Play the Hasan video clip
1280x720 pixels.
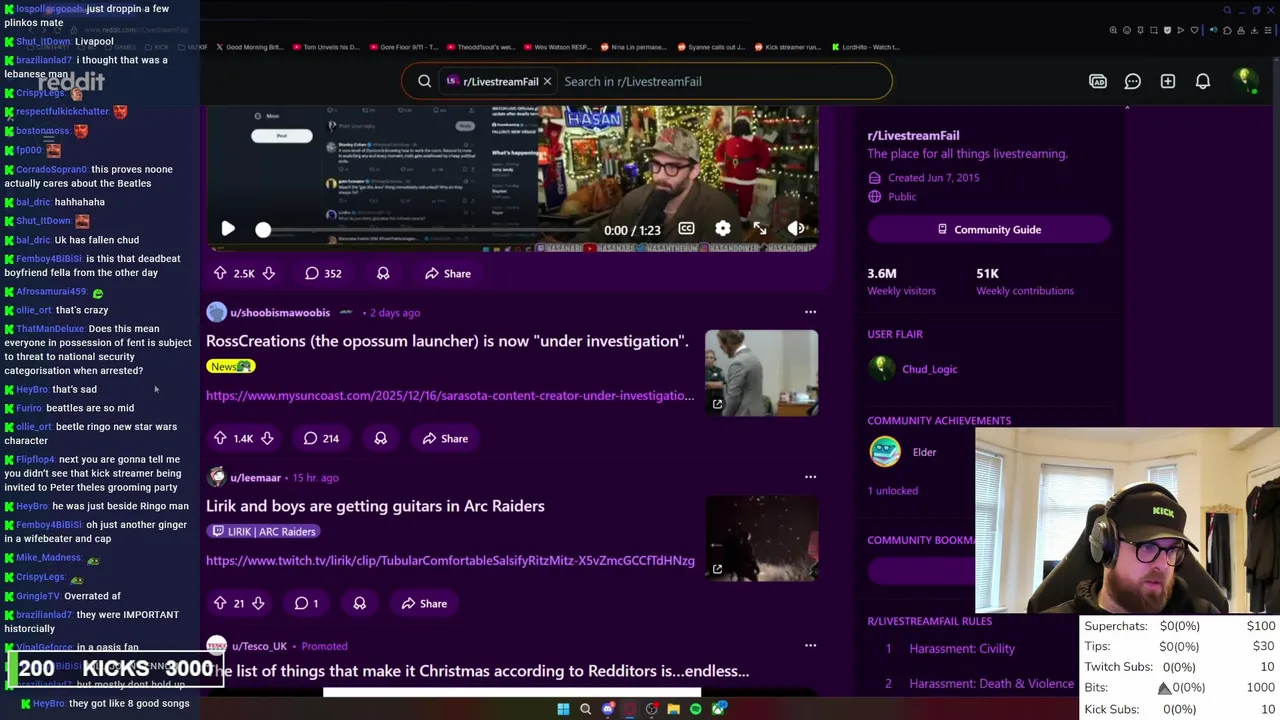tap(228, 229)
